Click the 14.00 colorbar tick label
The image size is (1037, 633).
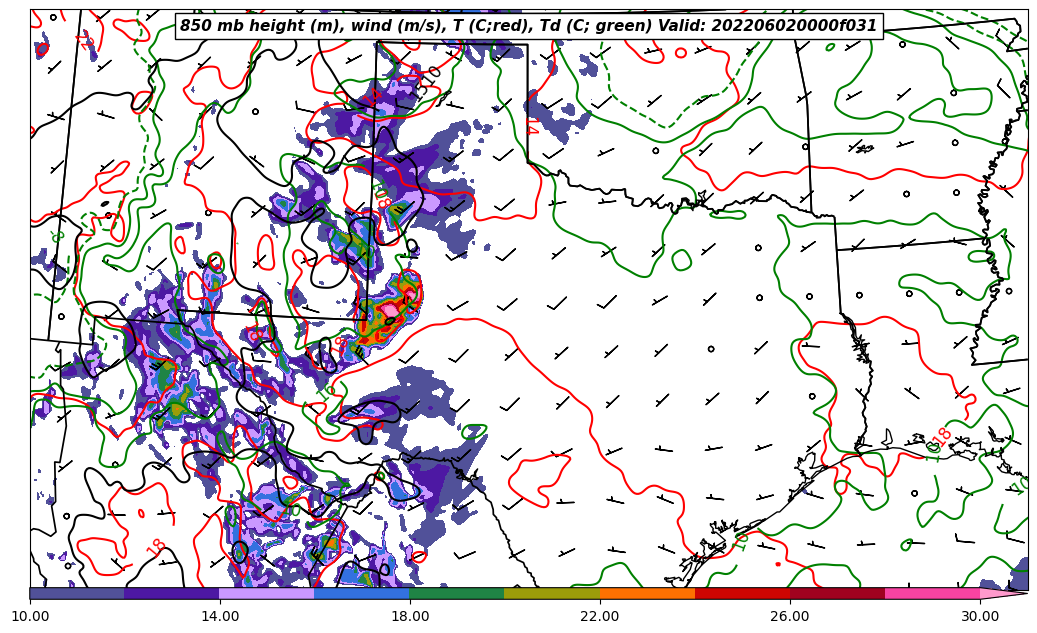coord(220,617)
